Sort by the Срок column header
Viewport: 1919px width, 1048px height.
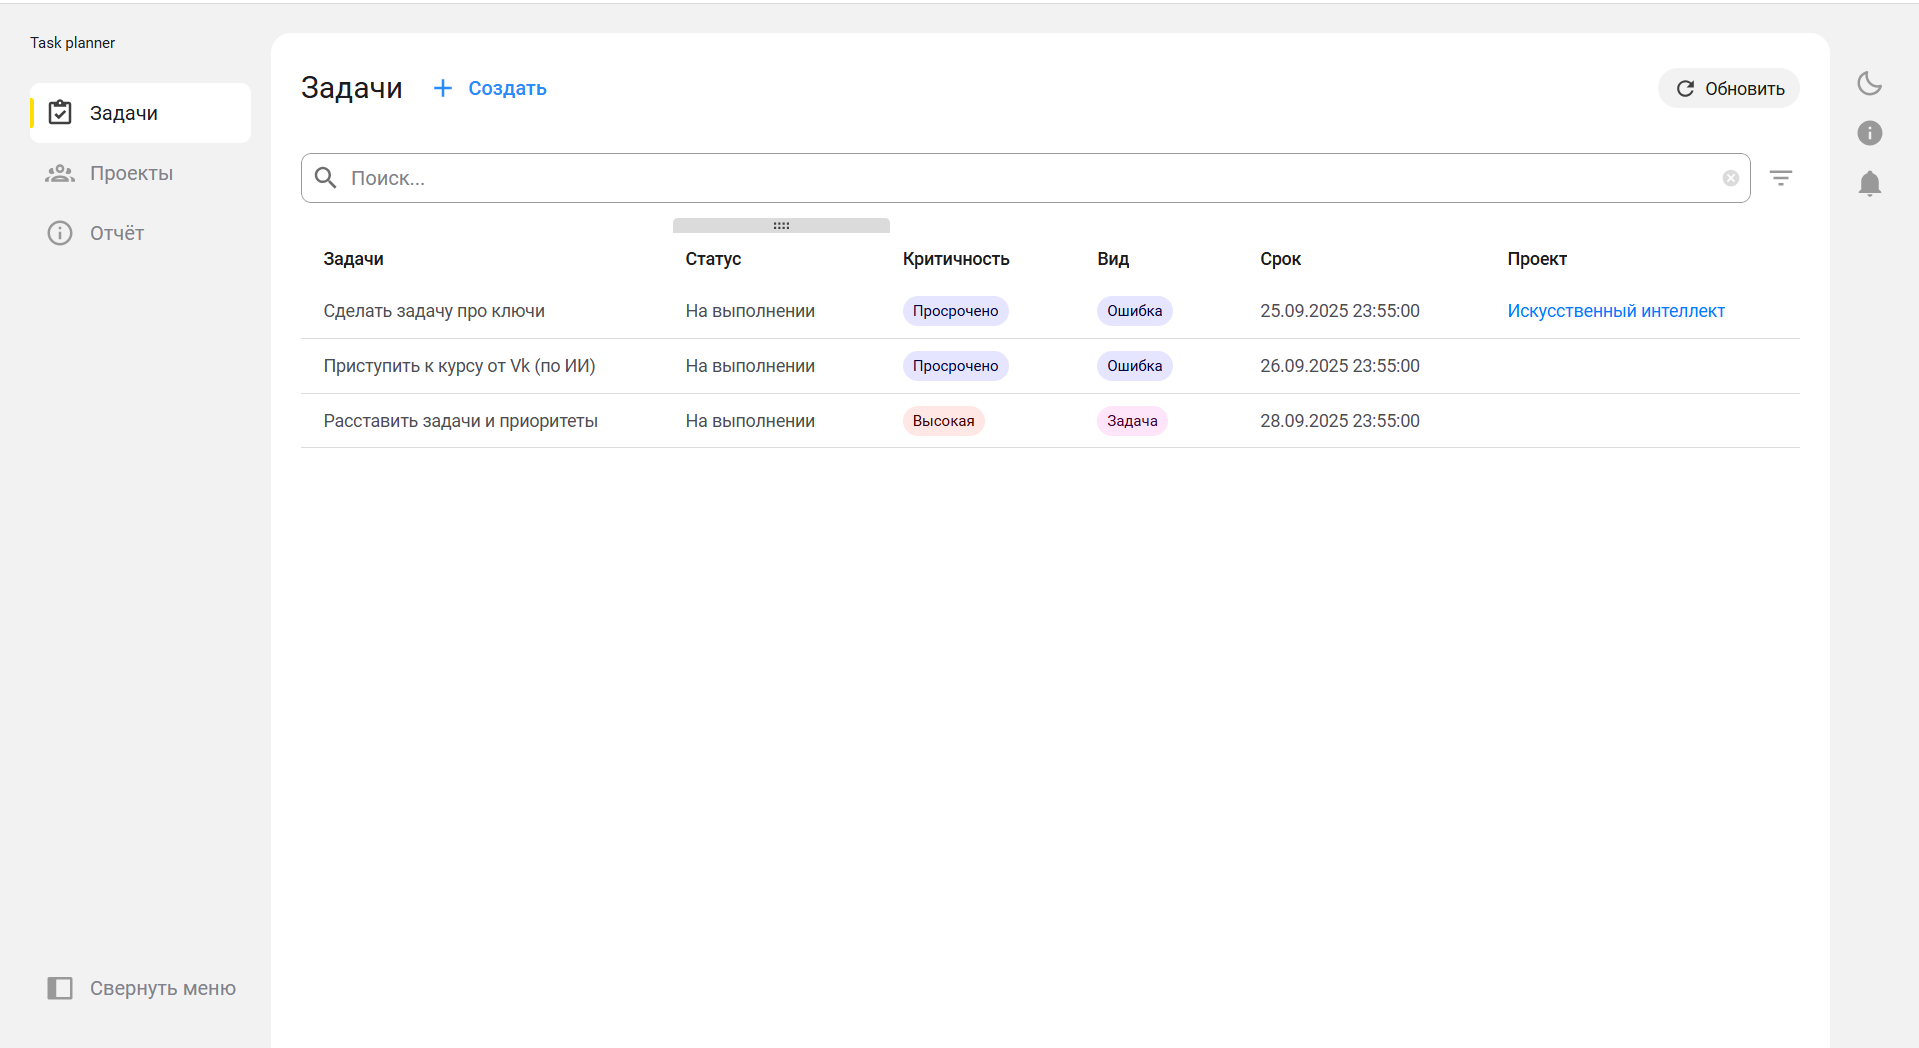tap(1280, 259)
